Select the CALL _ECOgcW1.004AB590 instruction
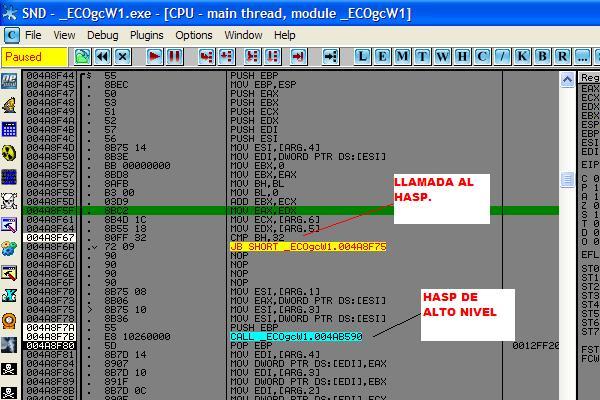The image size is (600, 400). pos(296,337)
